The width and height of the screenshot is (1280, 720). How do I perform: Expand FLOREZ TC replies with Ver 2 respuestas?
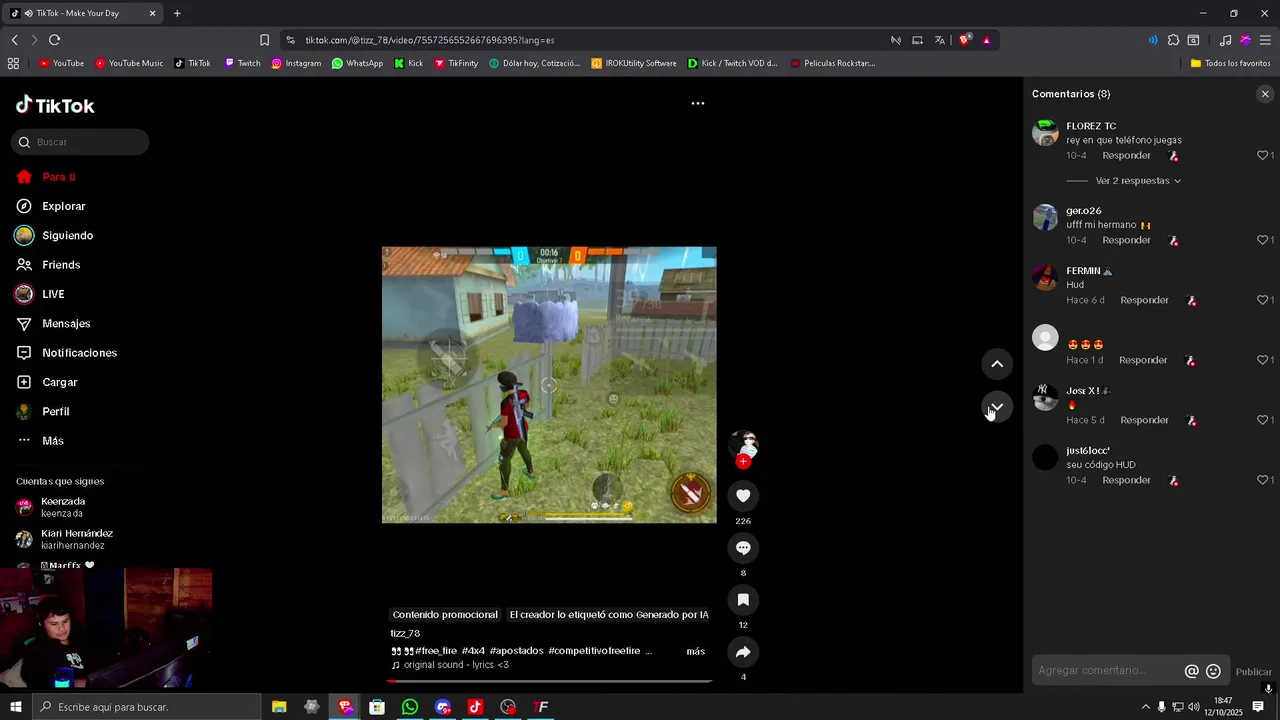pyautogui.click(x=1138, y=181)
